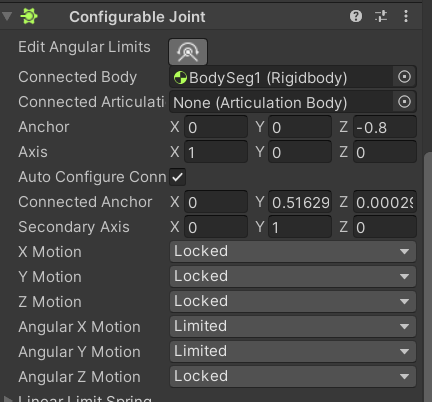
Task: Open the X Motion dropdown
Action: coord(293,251)
